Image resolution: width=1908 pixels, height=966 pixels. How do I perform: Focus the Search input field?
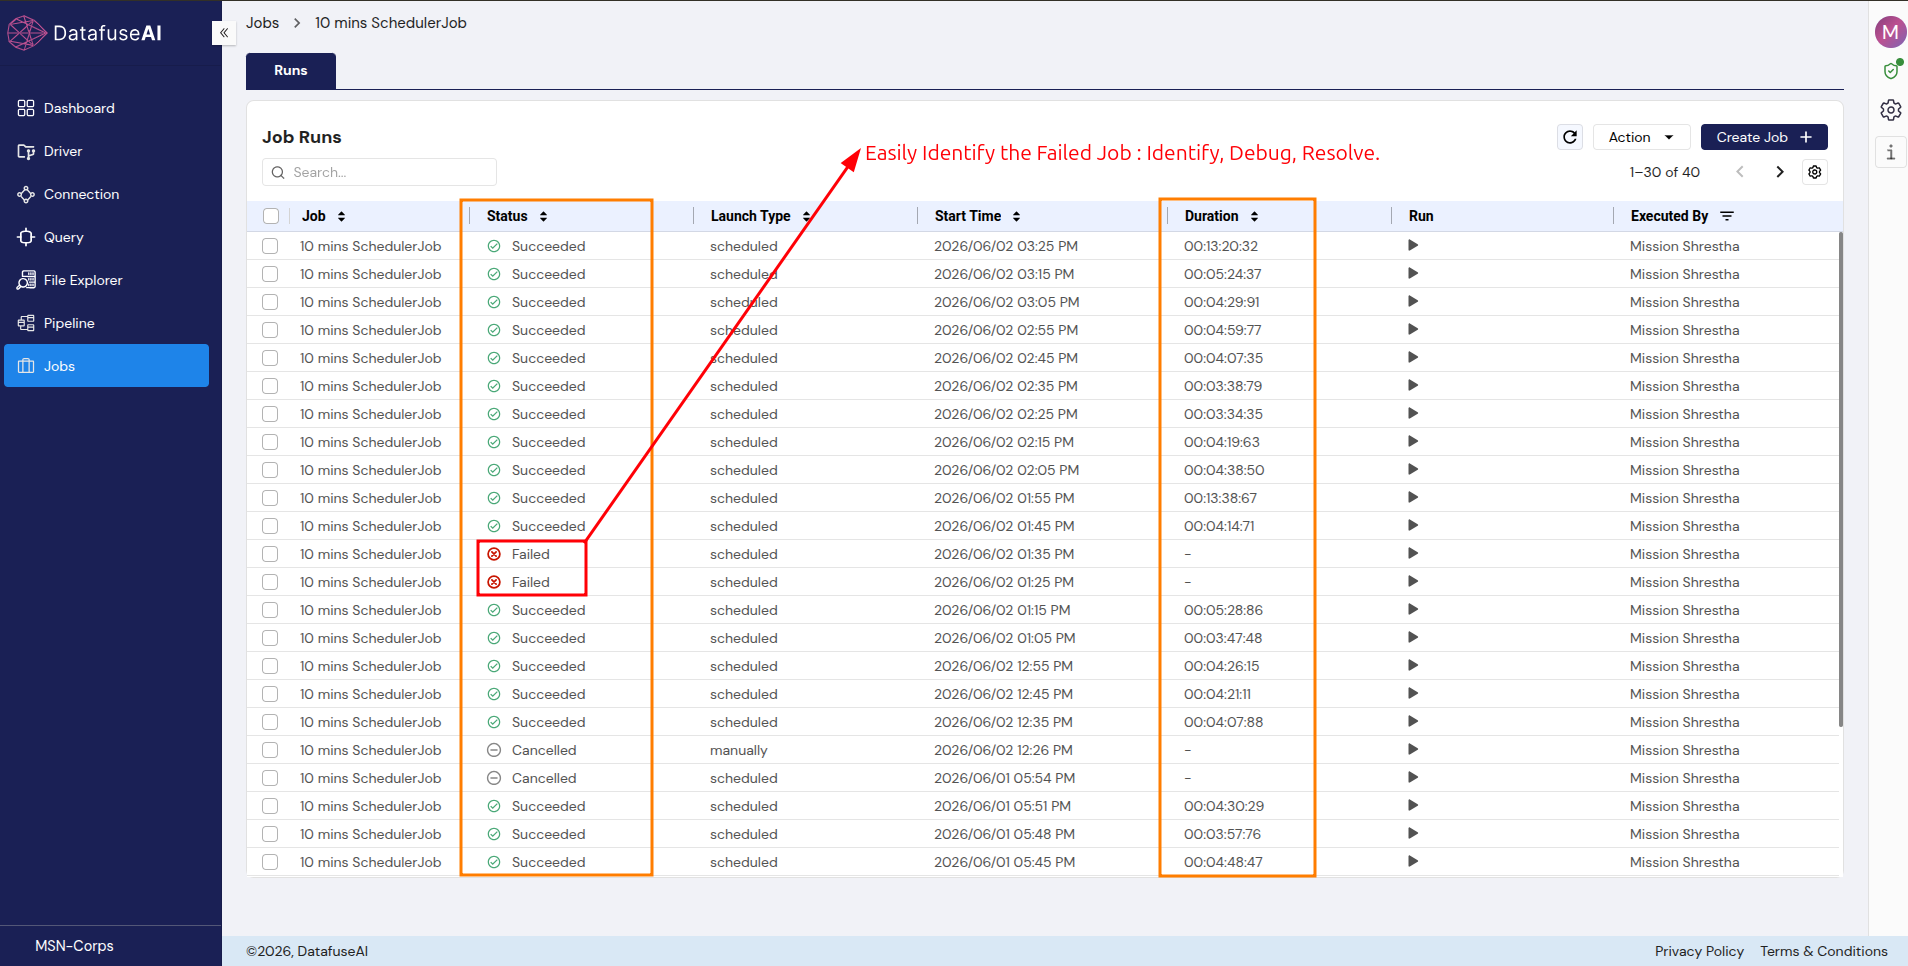pos(380,172)
